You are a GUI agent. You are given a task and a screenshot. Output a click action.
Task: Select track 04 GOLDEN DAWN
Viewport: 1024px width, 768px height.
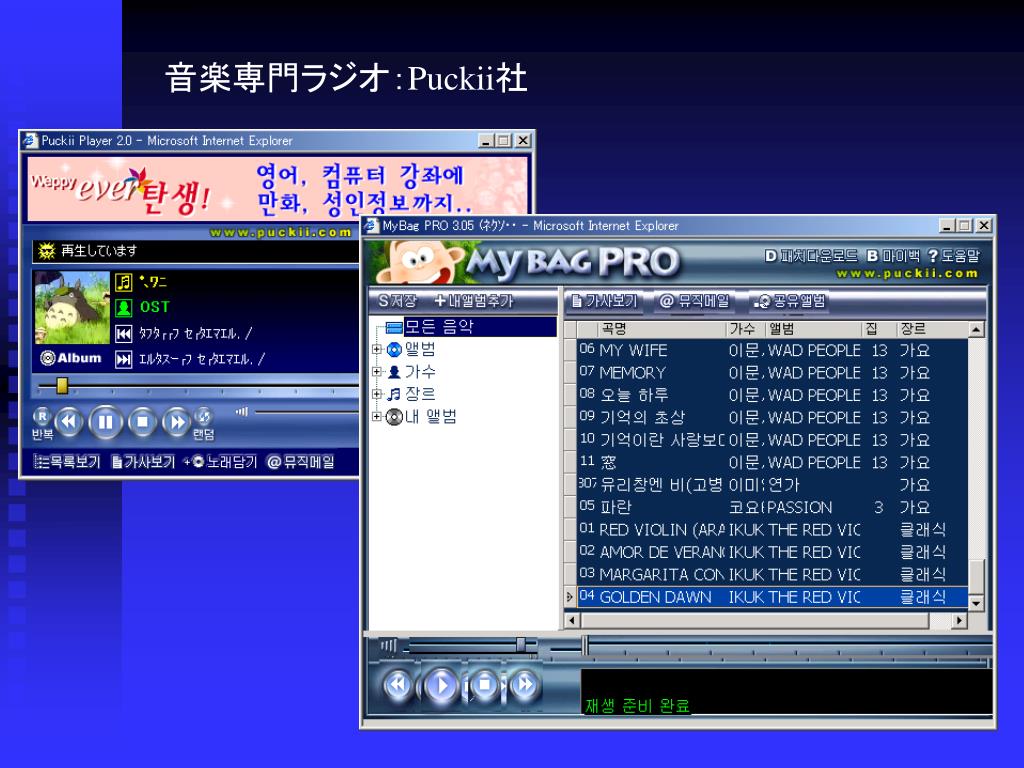(x=772, y=596)
